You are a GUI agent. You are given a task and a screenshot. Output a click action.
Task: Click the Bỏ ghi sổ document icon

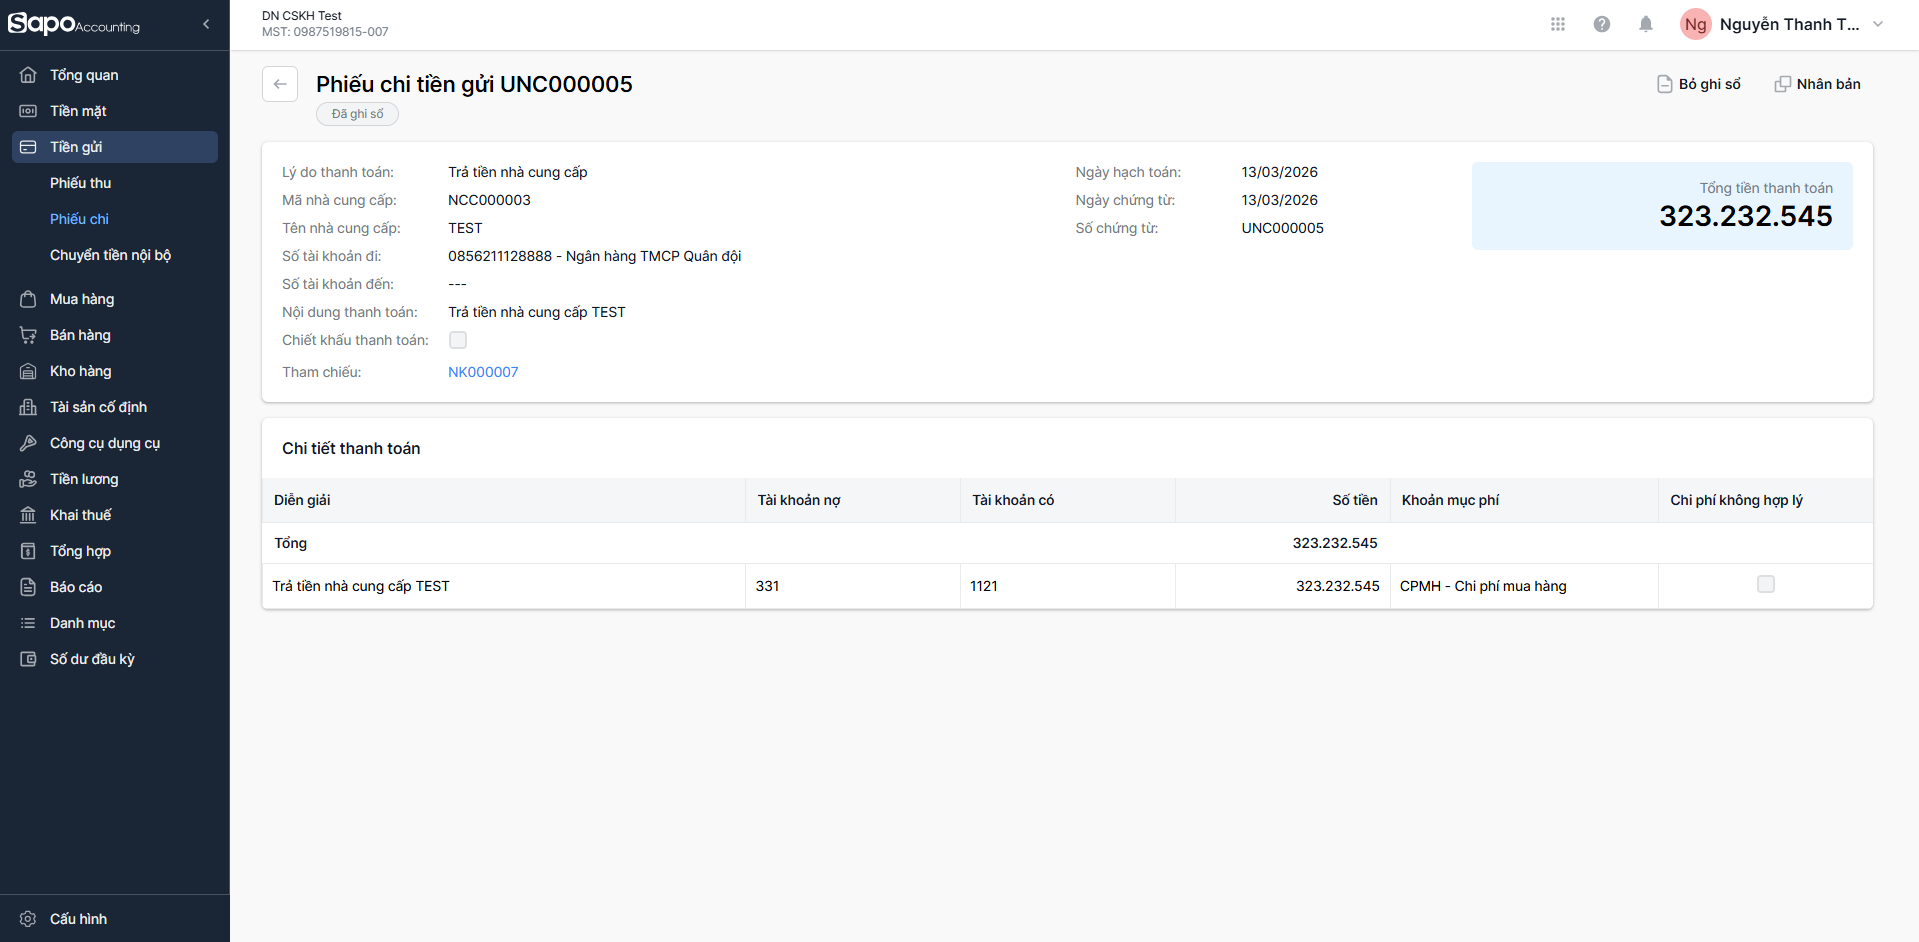[x=1664, y=84]
